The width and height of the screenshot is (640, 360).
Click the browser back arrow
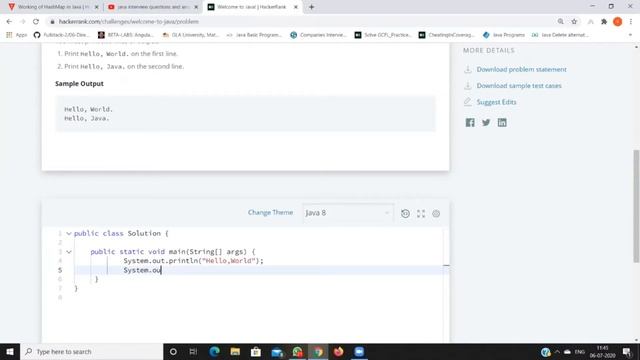click(x=9, y=22)
